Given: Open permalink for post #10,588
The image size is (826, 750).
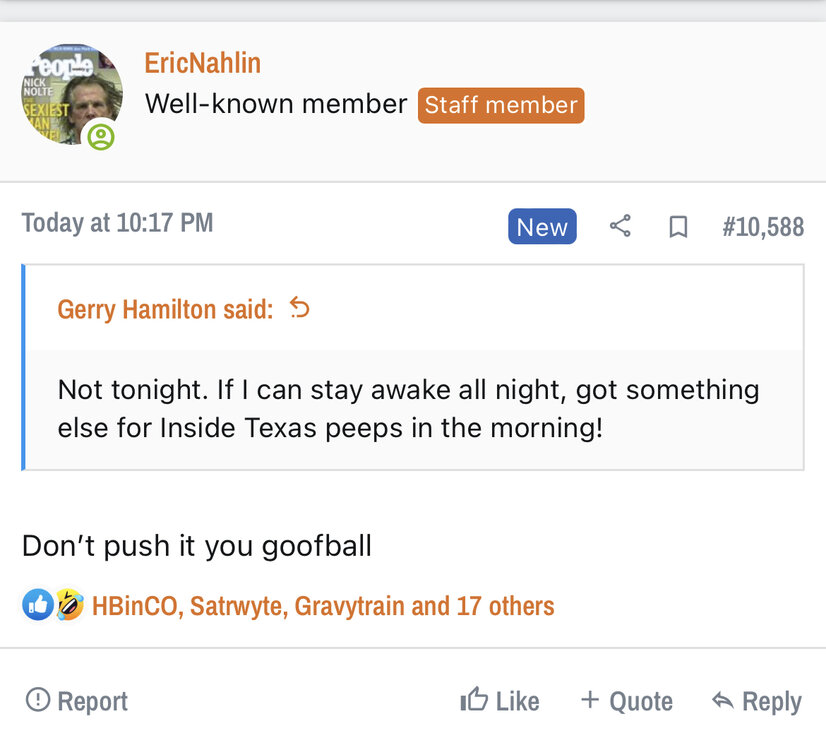Looking at the screenshot, I should 763,227.
